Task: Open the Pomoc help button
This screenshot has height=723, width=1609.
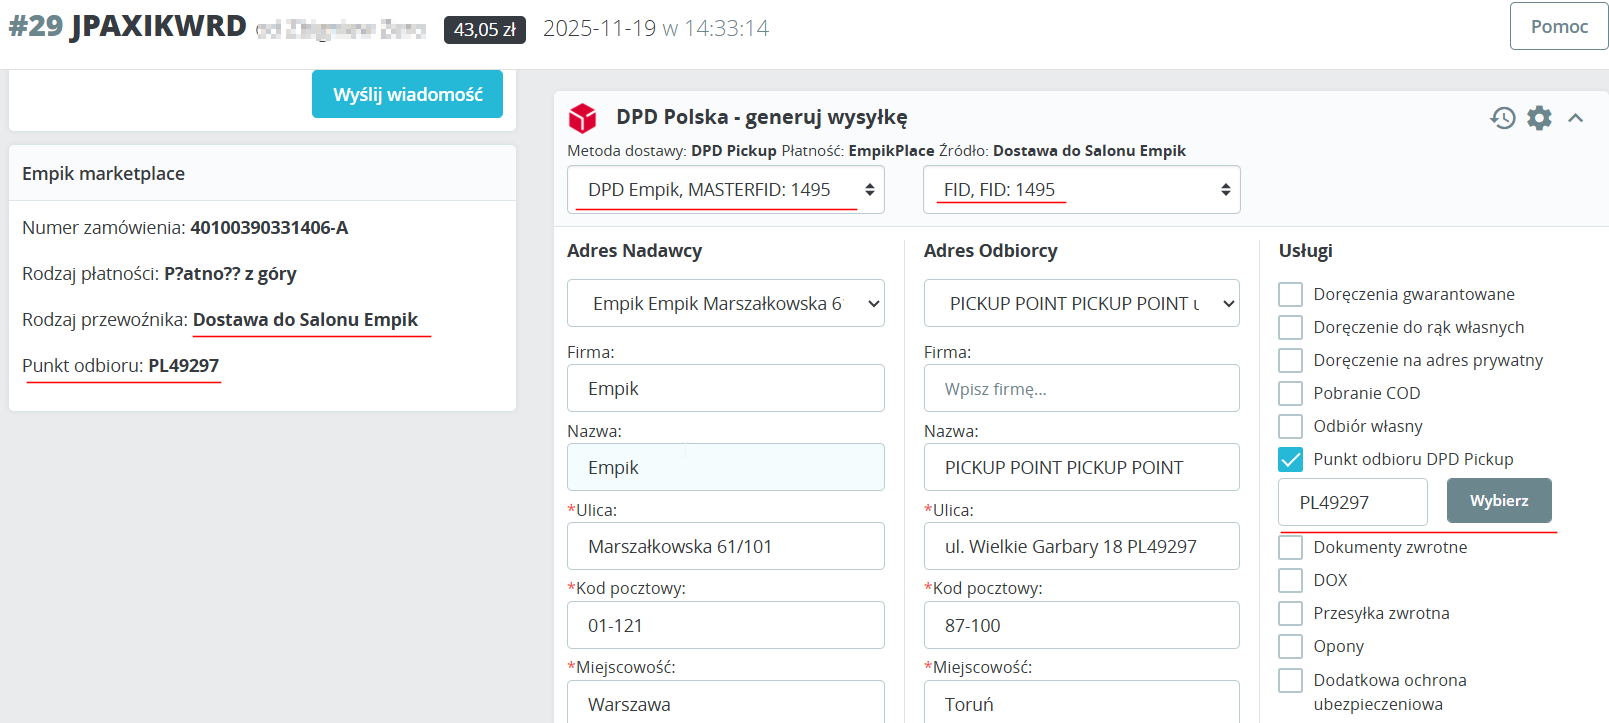Action: 1558,27
